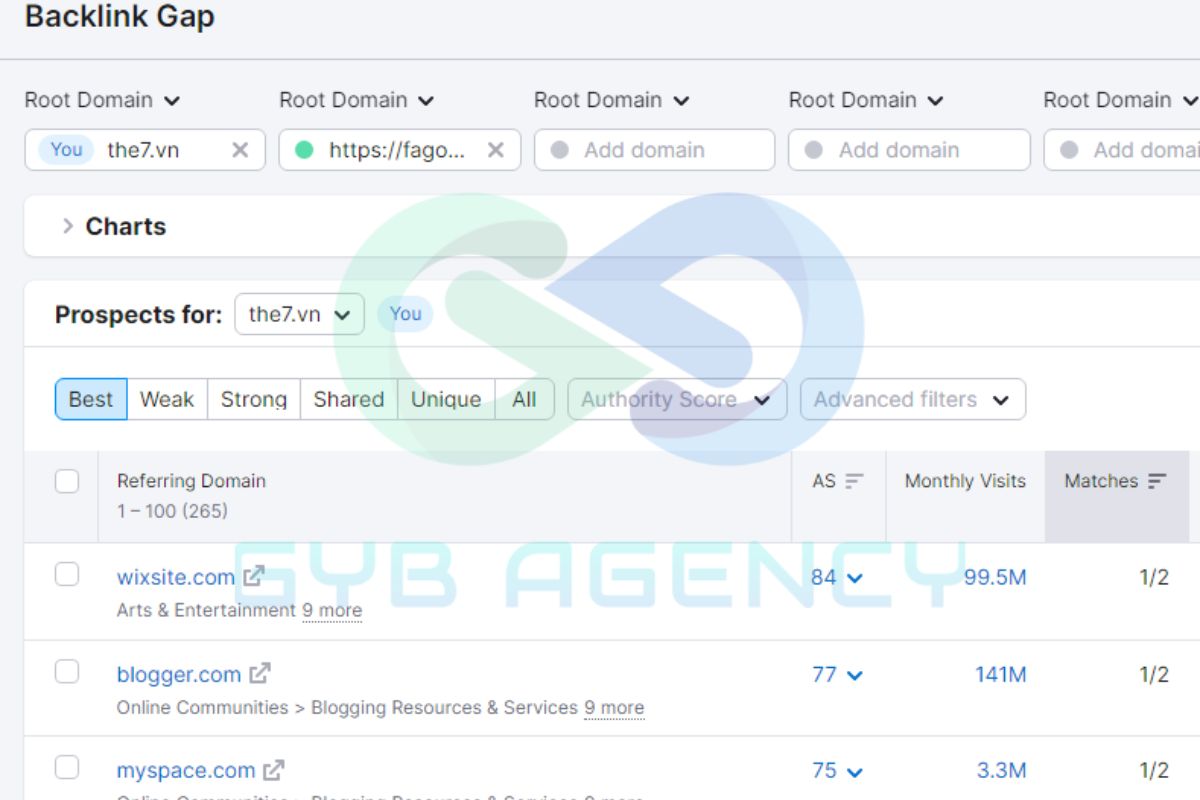Select the All prospects tab
Viewport: 1200px width, 800px height.
[x=525, y=399]
